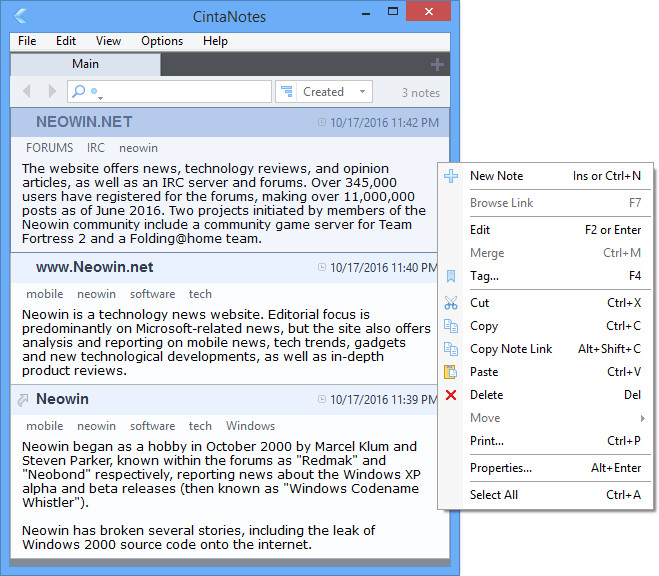Viewport: 659px width, 576px height.
Task: Open the View menu
Action: [x=108, y=41]
